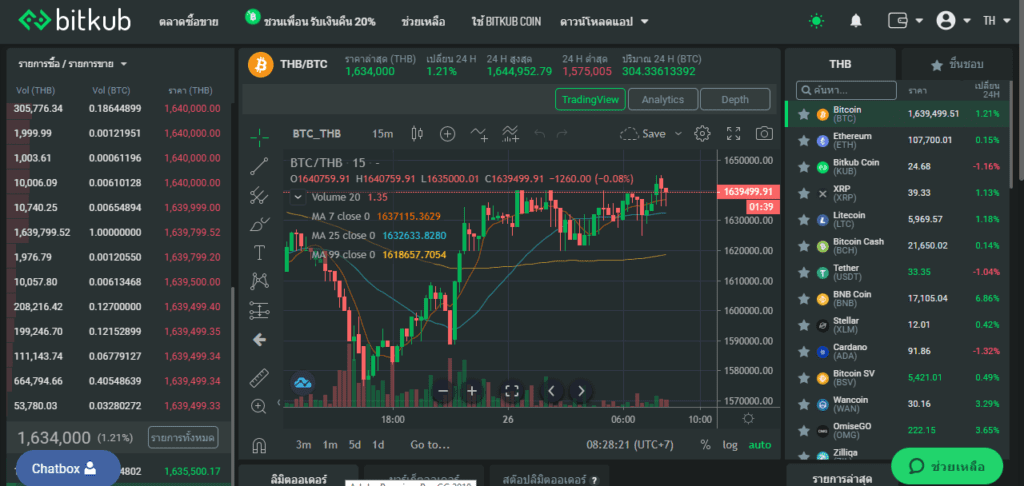
Task: Open the timezone clock 08:28:21 (UTC+7)
Action: click(x=630, y=445)
